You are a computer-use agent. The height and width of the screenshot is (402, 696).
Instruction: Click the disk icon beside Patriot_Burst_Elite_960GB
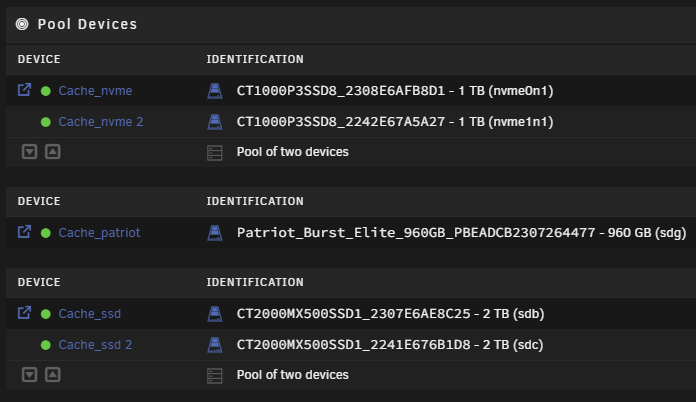(215, 233)
